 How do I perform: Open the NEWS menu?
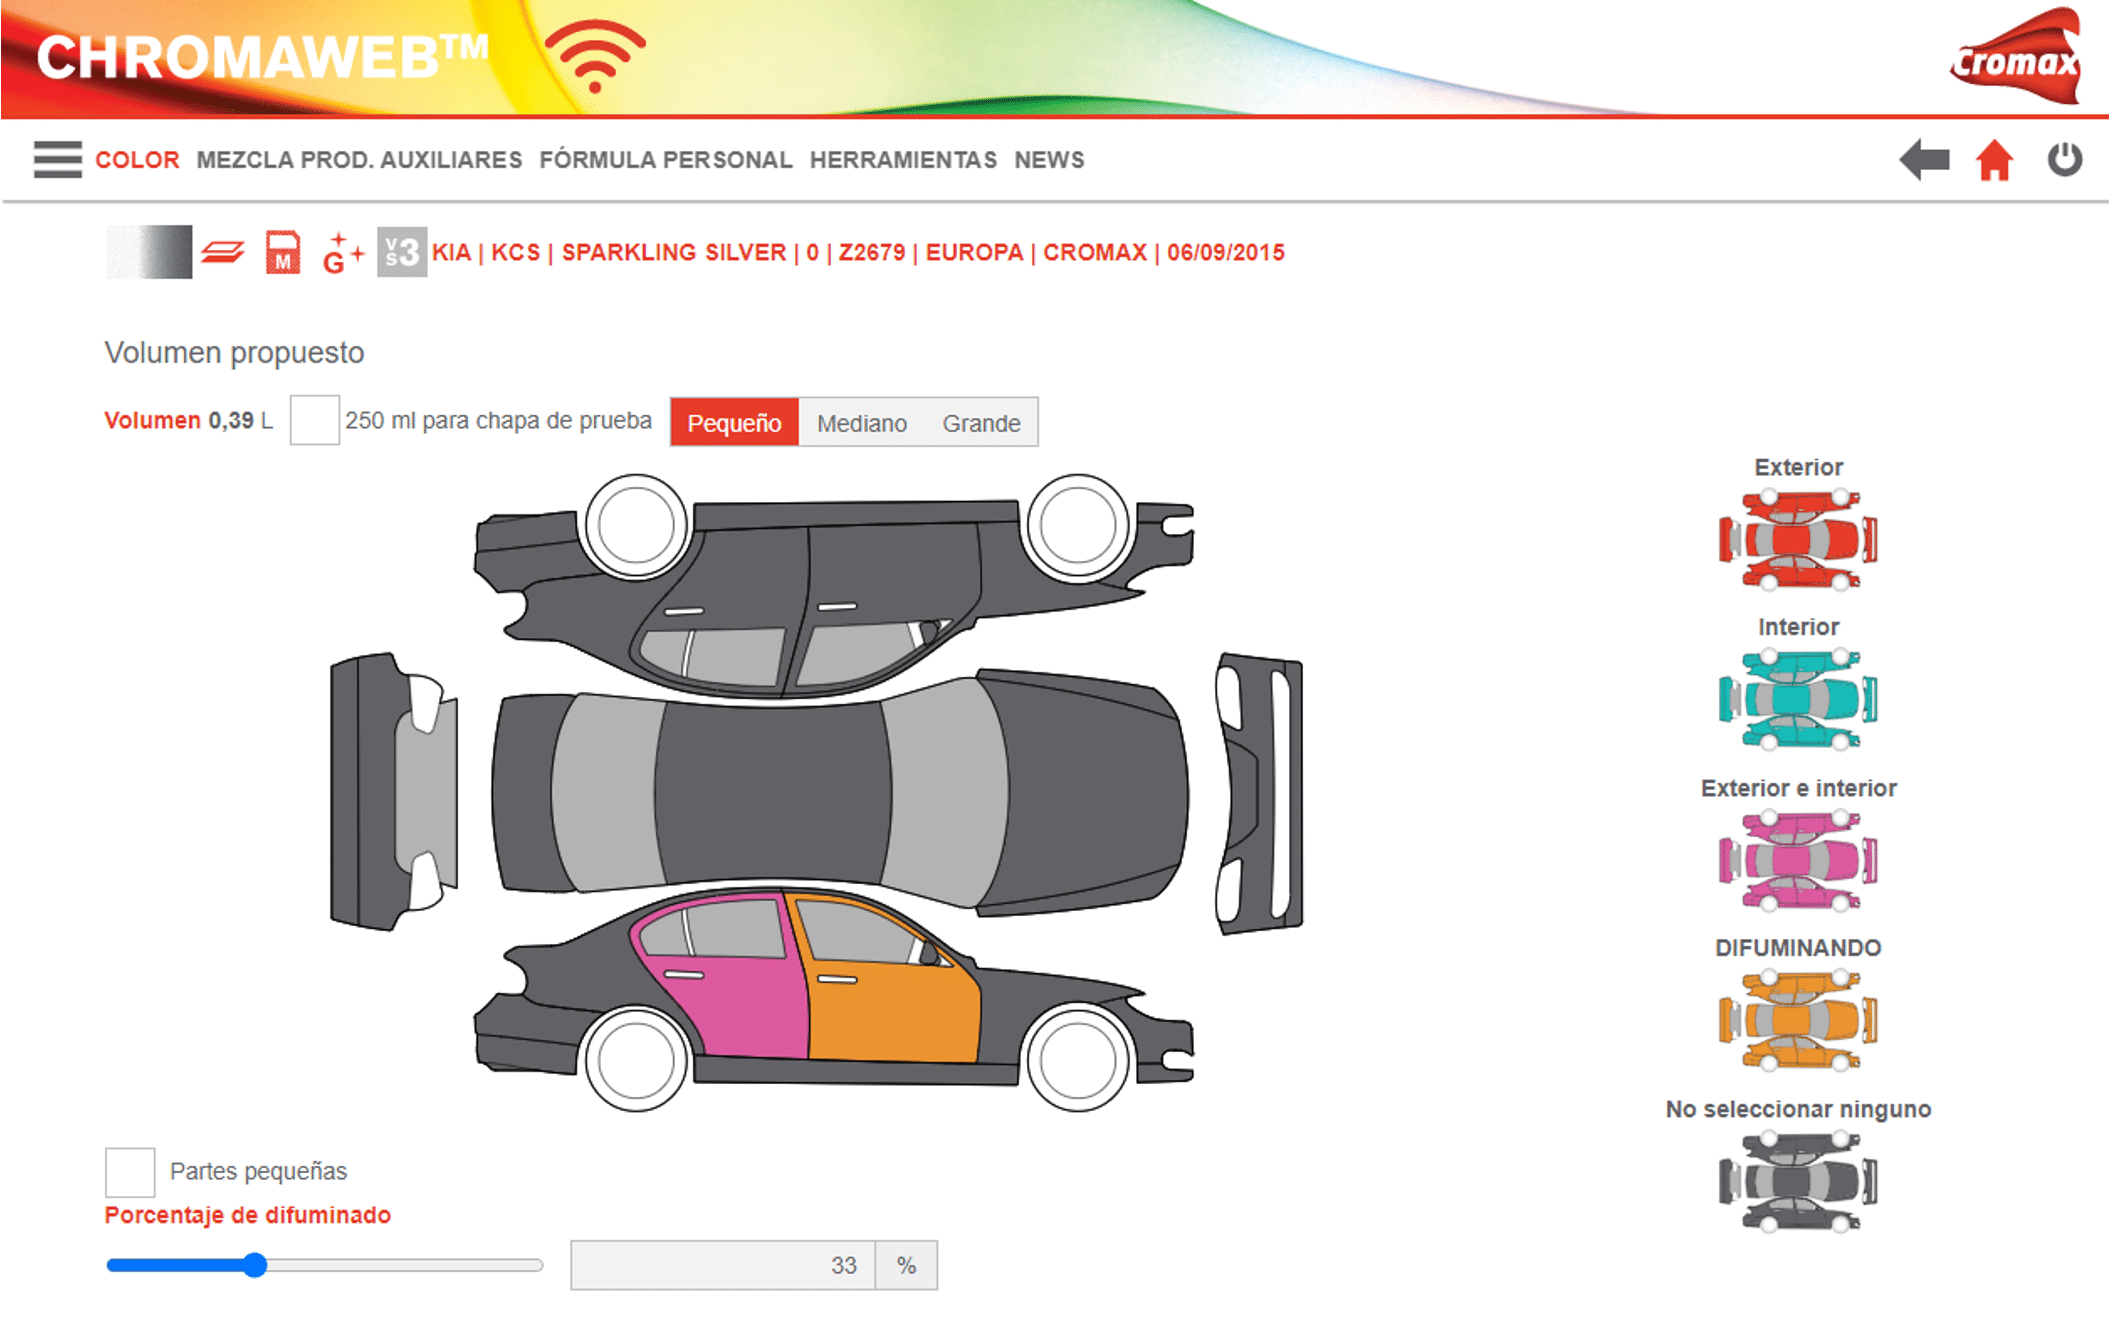tap(1049, 160)
